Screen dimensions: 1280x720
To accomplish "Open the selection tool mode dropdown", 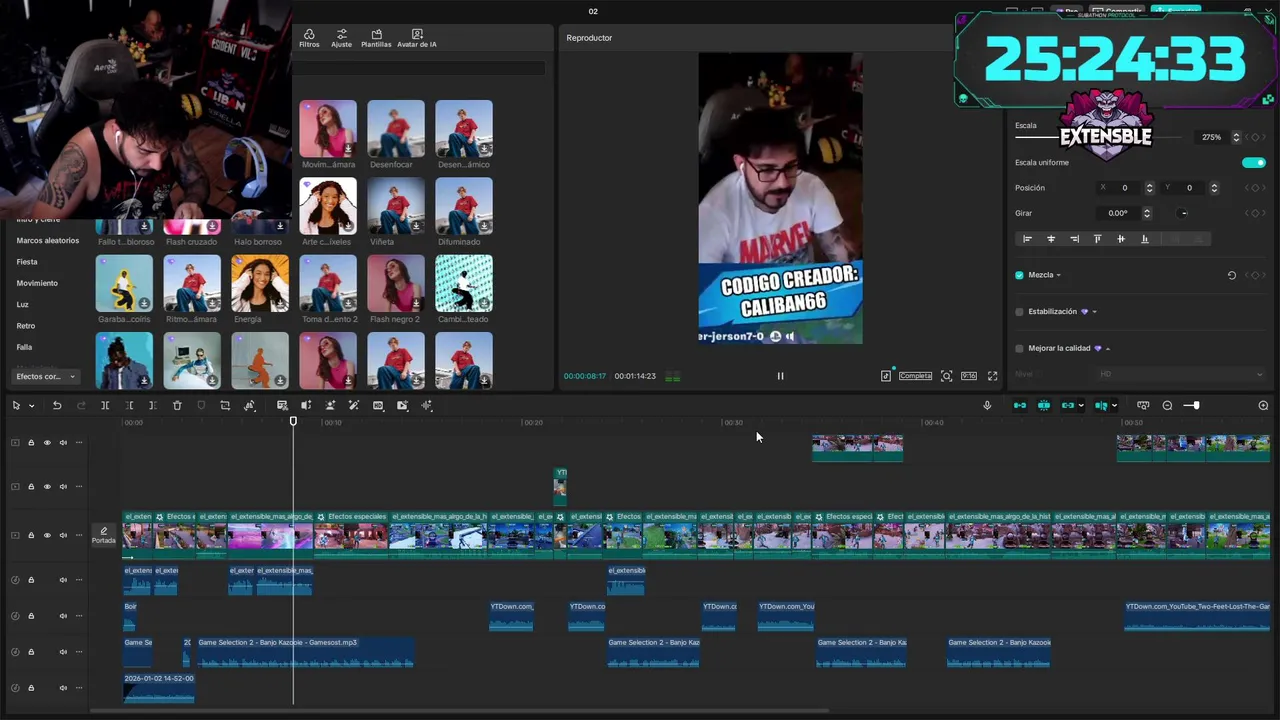I will 31,405.
